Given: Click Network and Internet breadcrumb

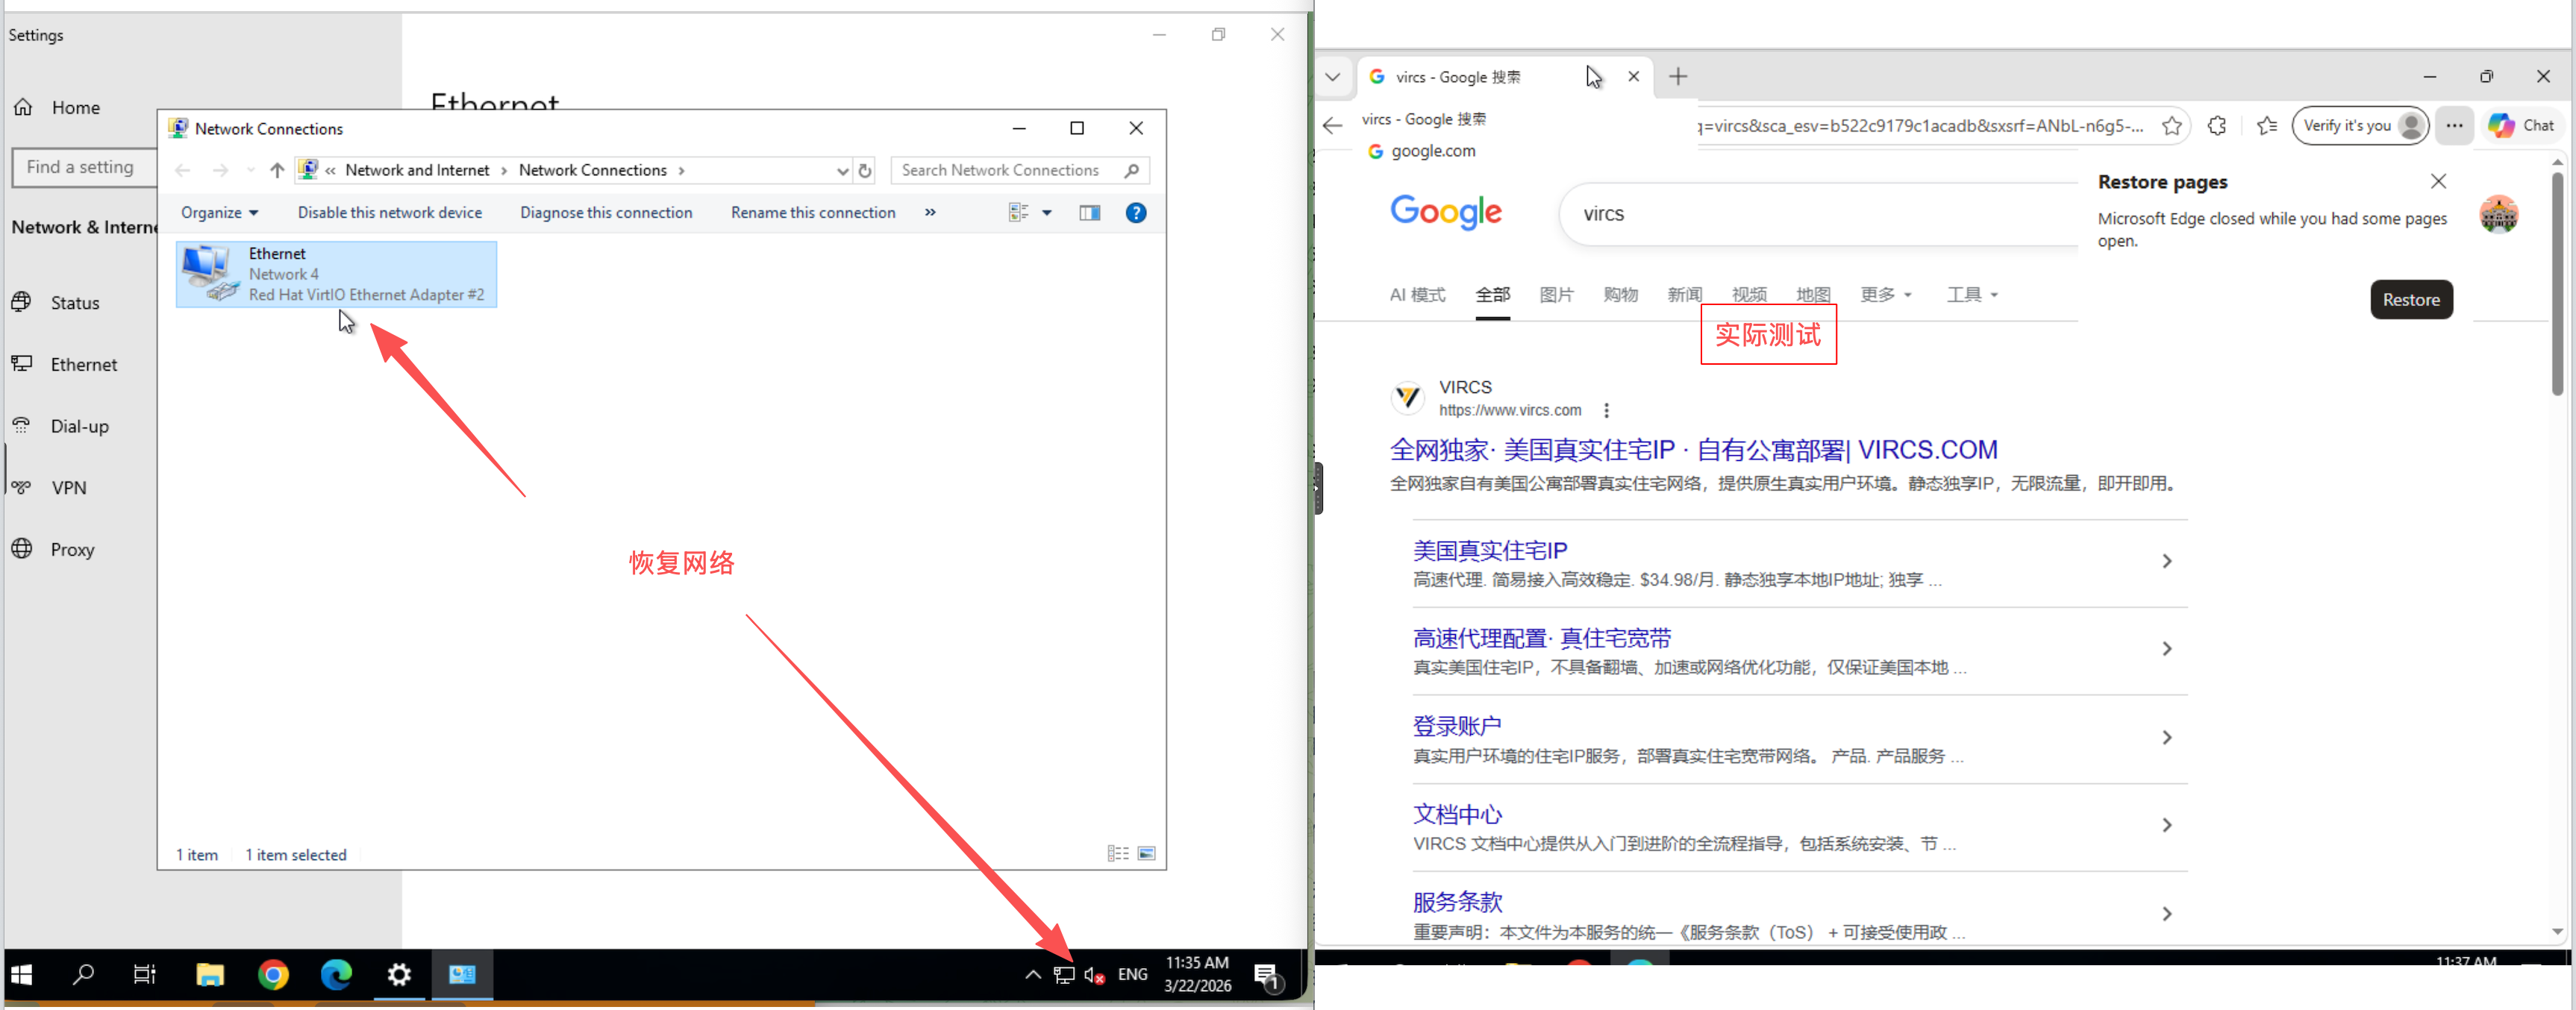Looking at the screenshot, I should point(417,170).
